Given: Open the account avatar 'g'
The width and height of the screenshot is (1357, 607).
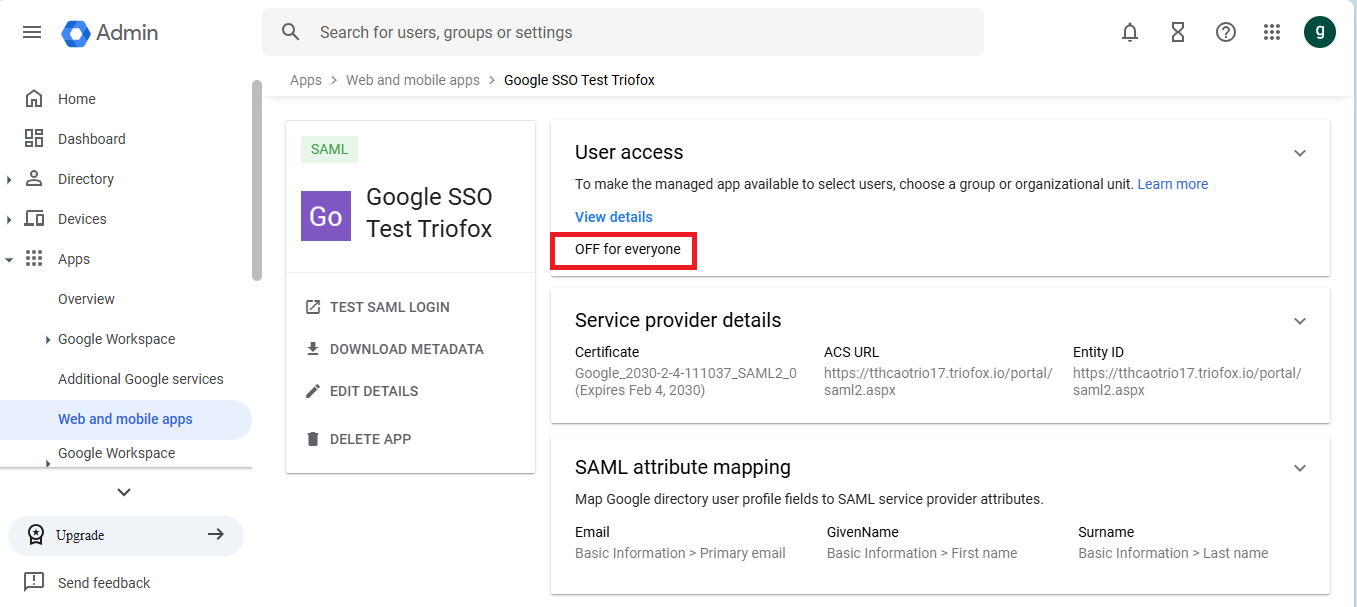Looking at the screenshot, I should (1320, 32).
